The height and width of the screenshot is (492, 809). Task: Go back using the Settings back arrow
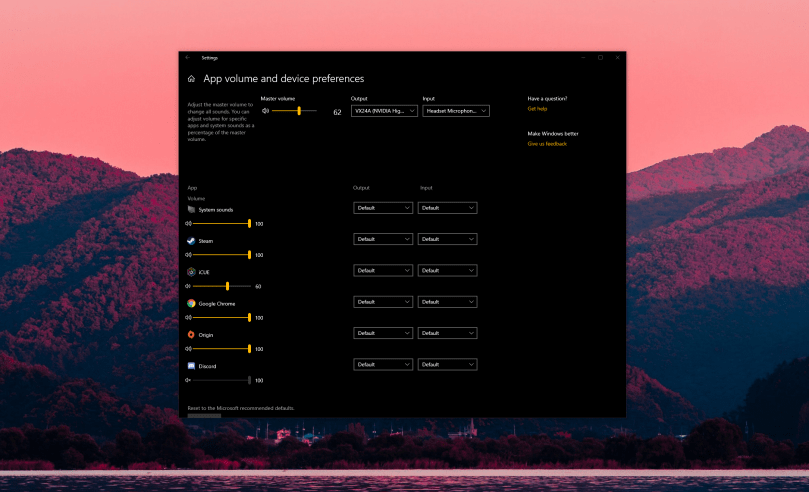[188, 57]
